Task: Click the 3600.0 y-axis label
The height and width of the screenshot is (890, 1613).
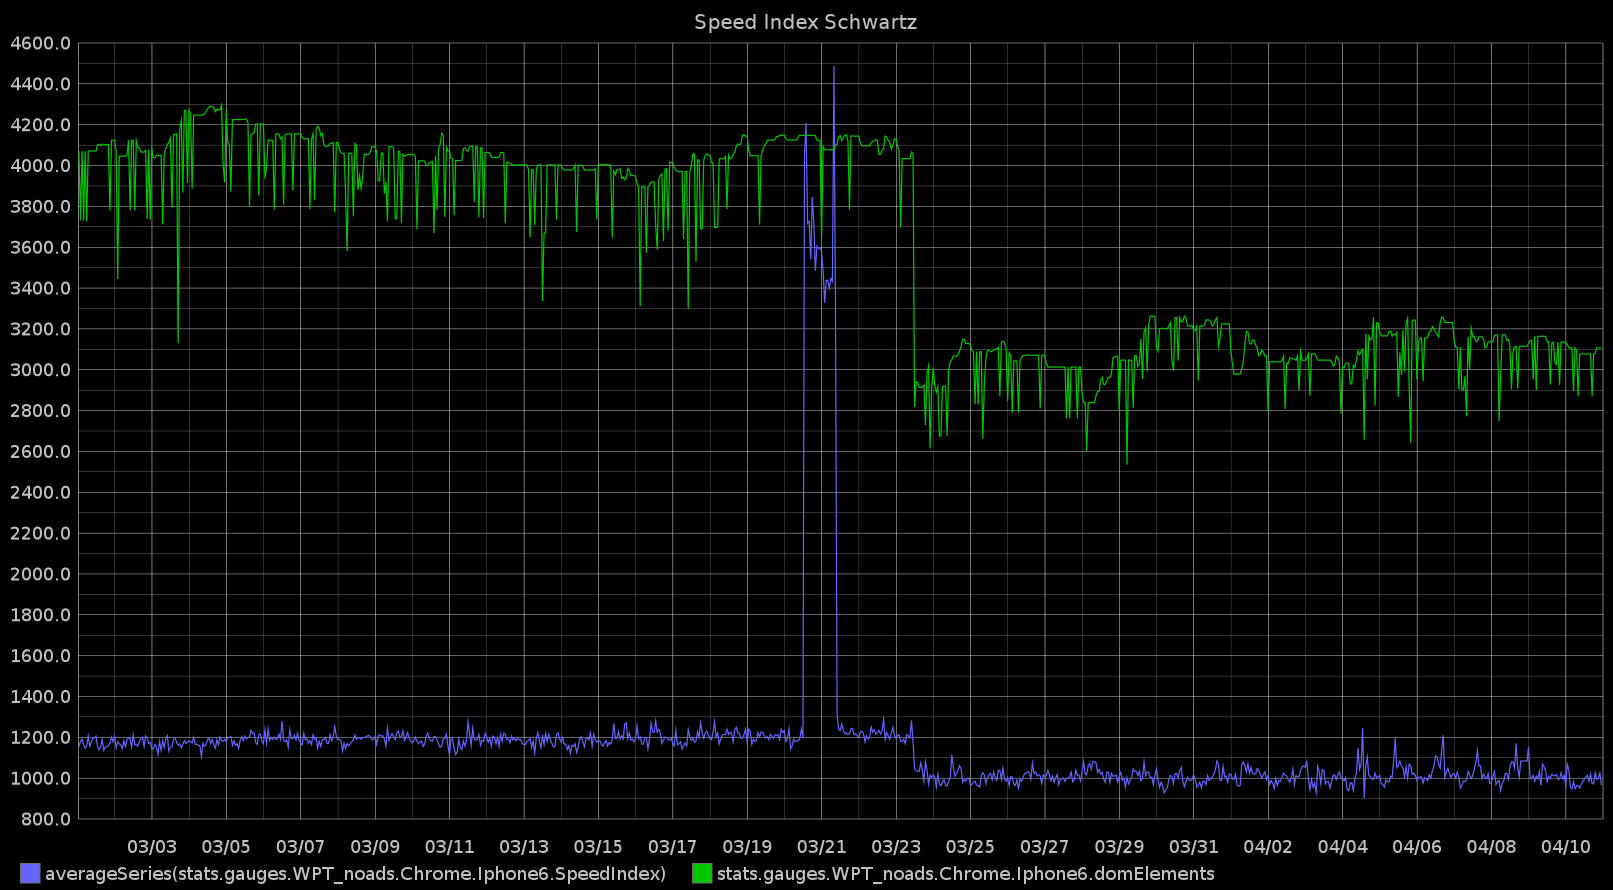Action: (x=40, y=248)
